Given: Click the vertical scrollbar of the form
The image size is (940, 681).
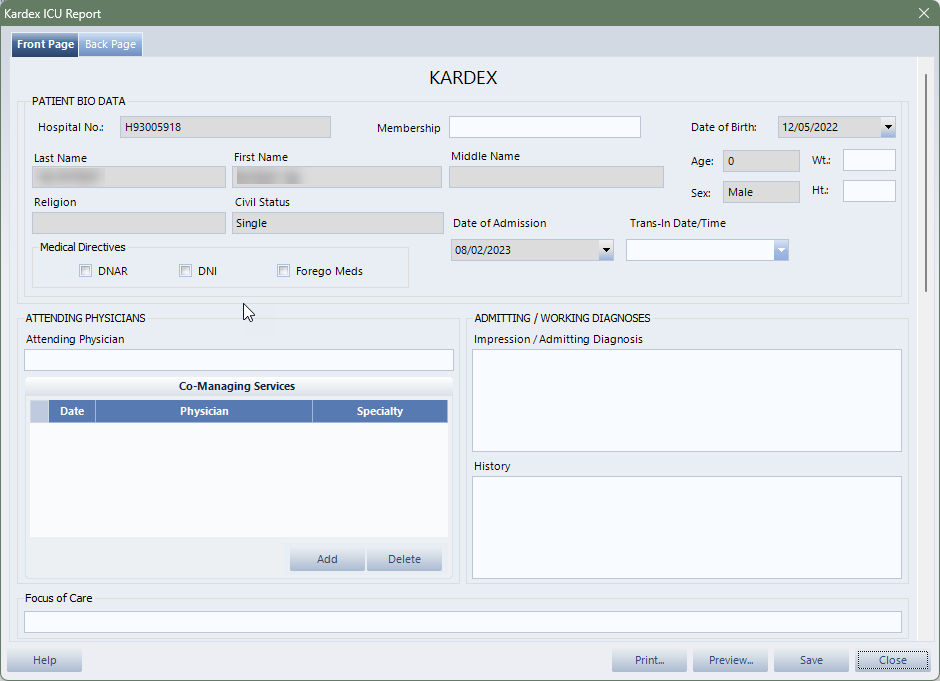Looking at the screenshot, I should coord(926,180).
